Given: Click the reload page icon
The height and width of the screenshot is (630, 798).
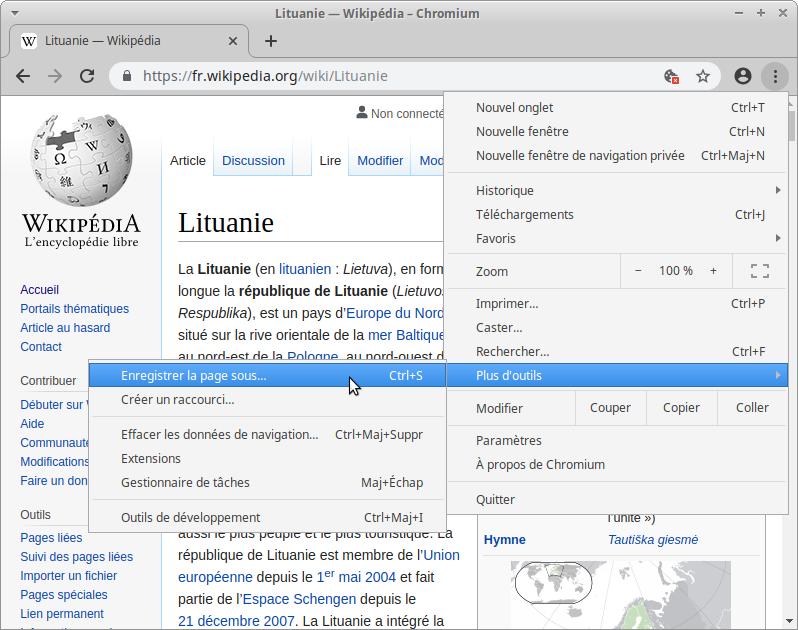Looking at the screenshot, I should point(87,76).
